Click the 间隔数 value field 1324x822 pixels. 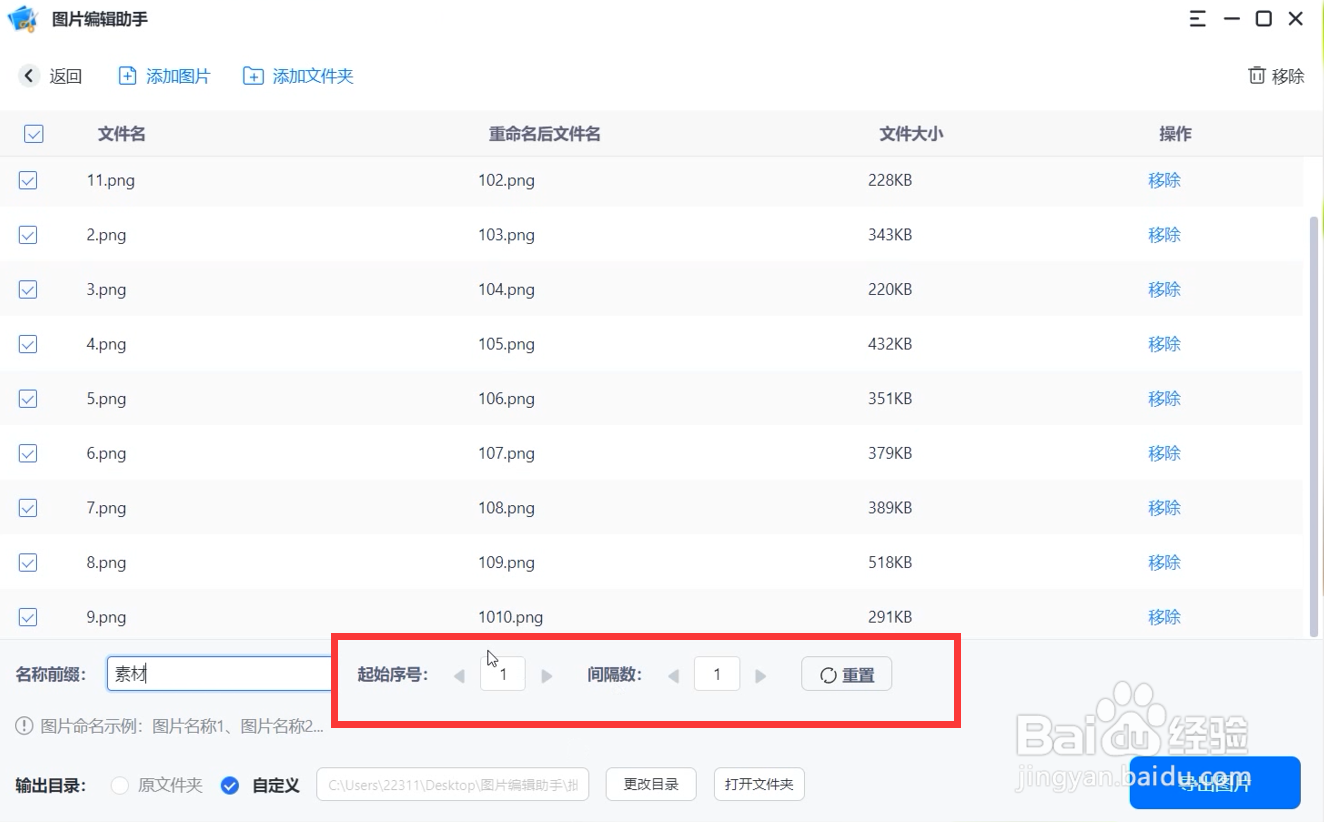[717, 674]
